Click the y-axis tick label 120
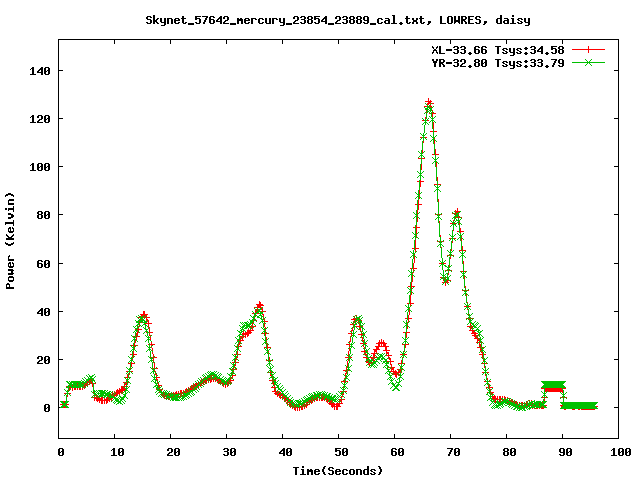 [40, 119]
